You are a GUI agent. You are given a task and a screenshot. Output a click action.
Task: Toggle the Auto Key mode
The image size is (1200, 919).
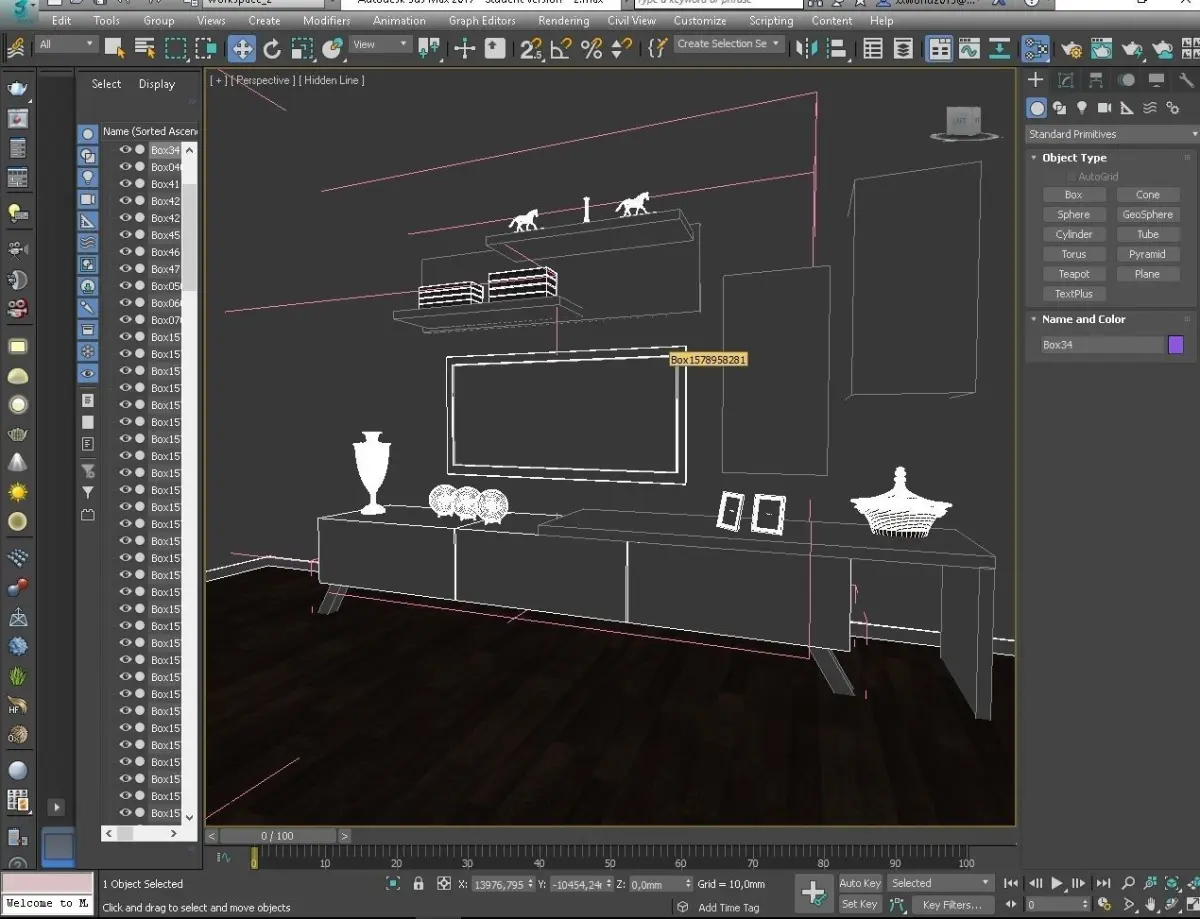(860, 883)
